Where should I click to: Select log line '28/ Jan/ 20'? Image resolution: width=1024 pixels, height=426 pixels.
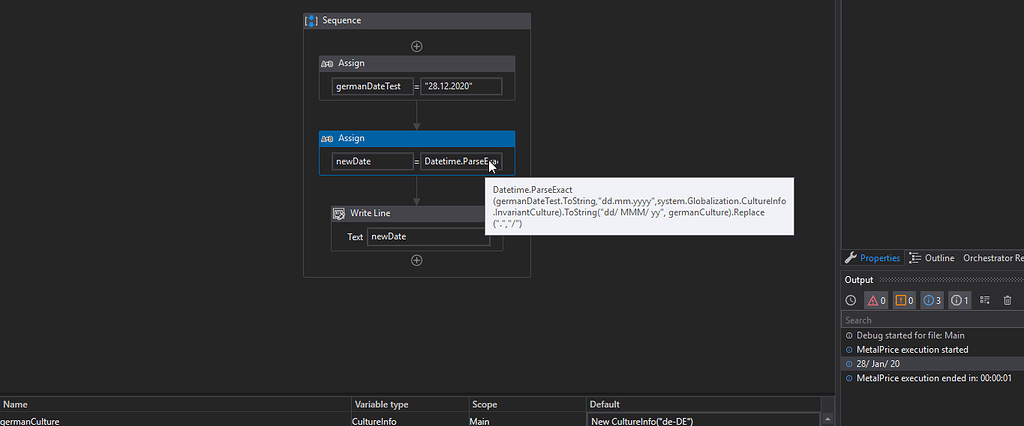pyautogui.click(x=933, y=364)
